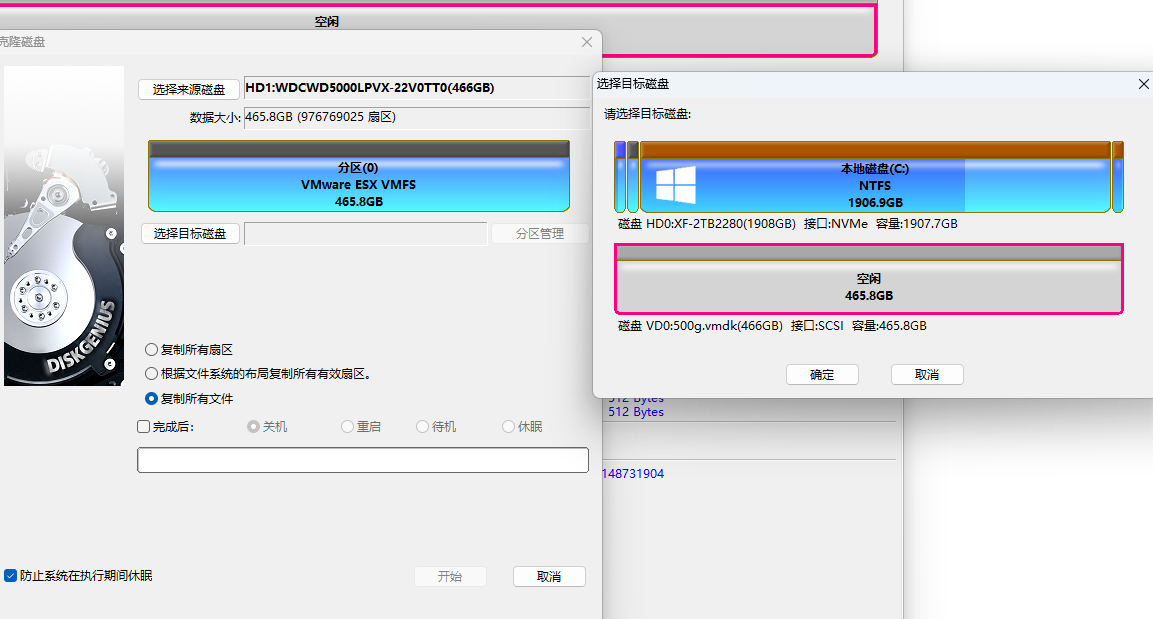Toggle 防止系统在执行期间休眠 checkbox
The height and width of the screenshot is (619, 1153).
[11, 576]
